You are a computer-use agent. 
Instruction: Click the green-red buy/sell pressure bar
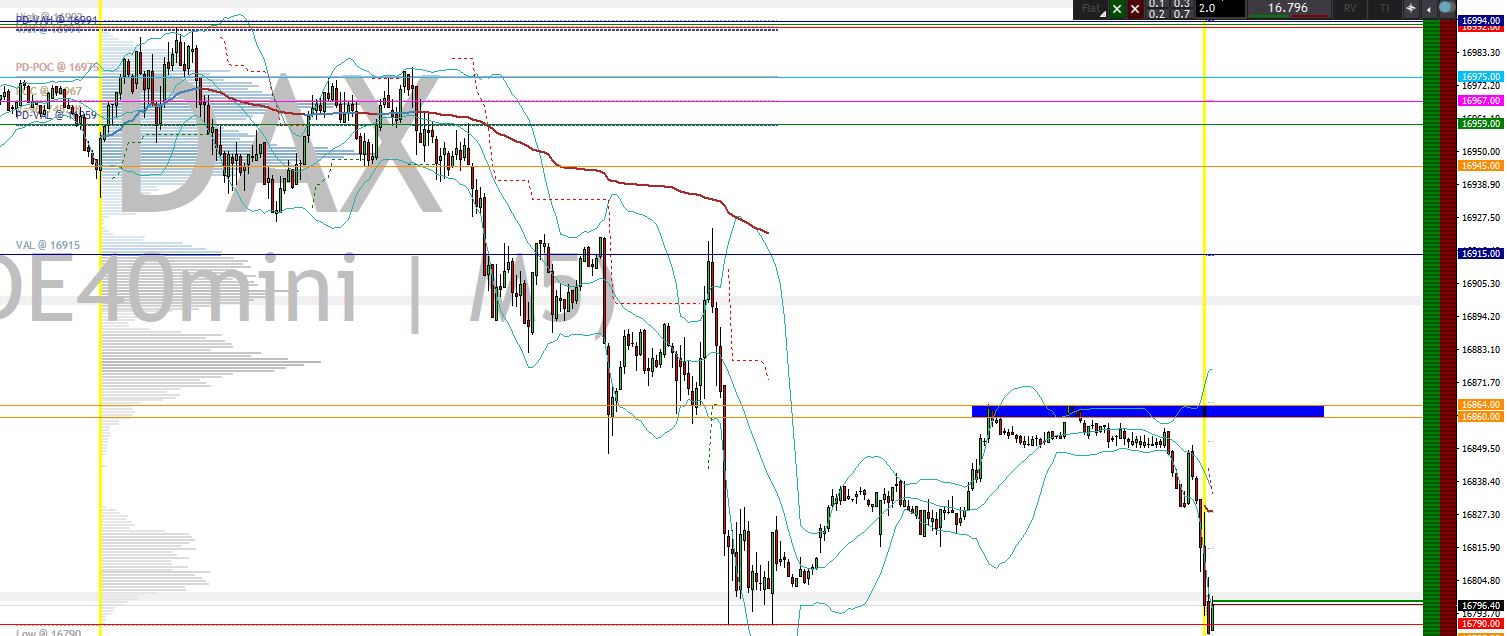click(1287, 17)
